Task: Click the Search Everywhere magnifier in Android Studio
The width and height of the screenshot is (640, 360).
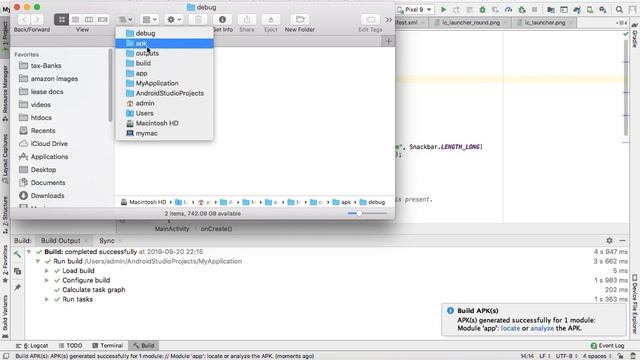Action: (619, 9)
